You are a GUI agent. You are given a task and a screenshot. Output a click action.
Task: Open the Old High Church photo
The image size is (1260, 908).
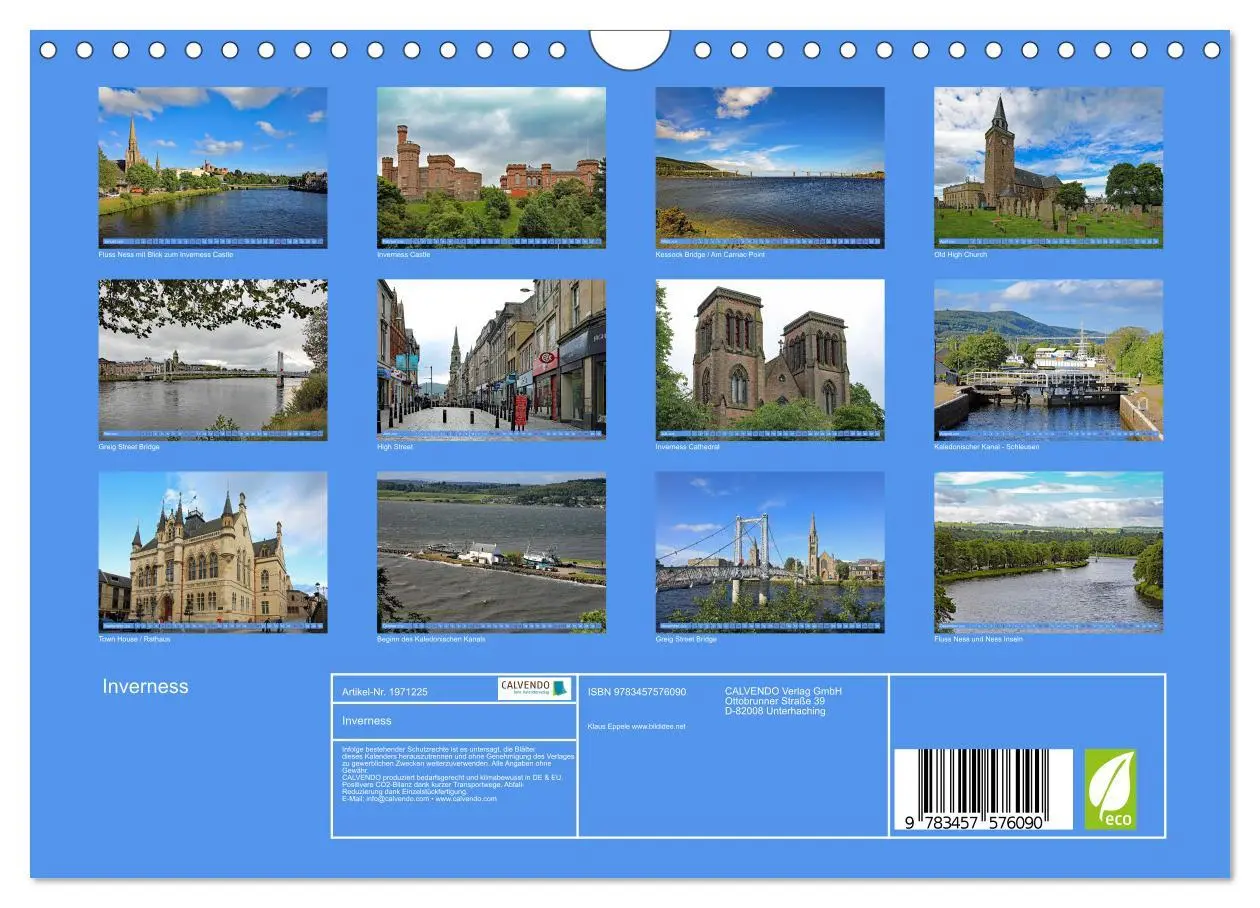tap(1048, 167)
